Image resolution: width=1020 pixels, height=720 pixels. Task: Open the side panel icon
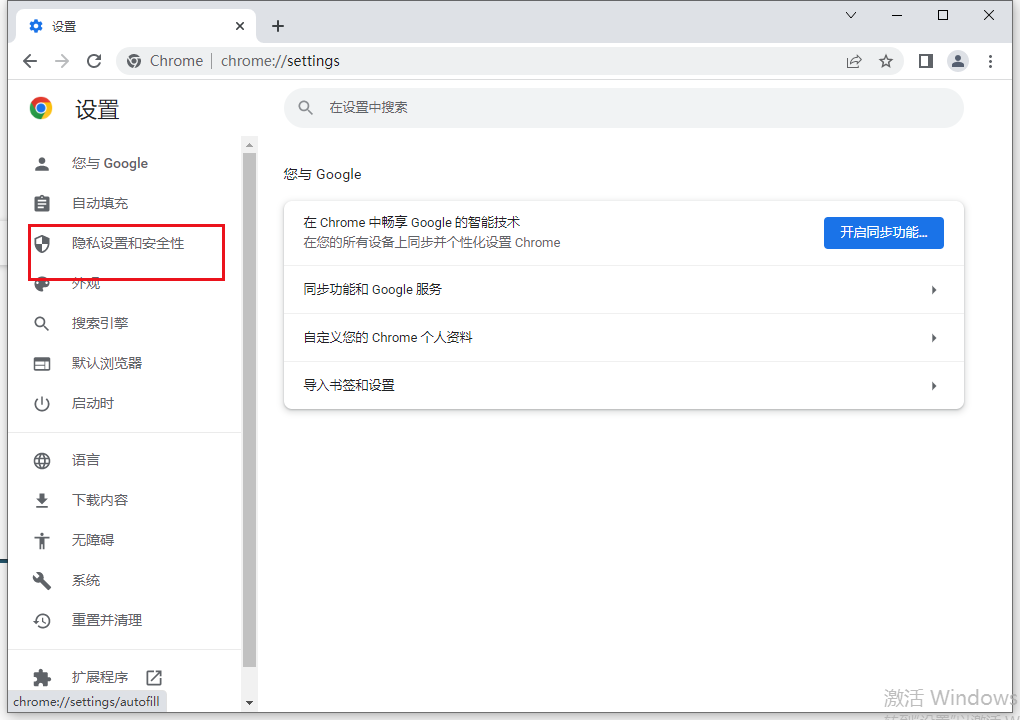tap(926, 61)
